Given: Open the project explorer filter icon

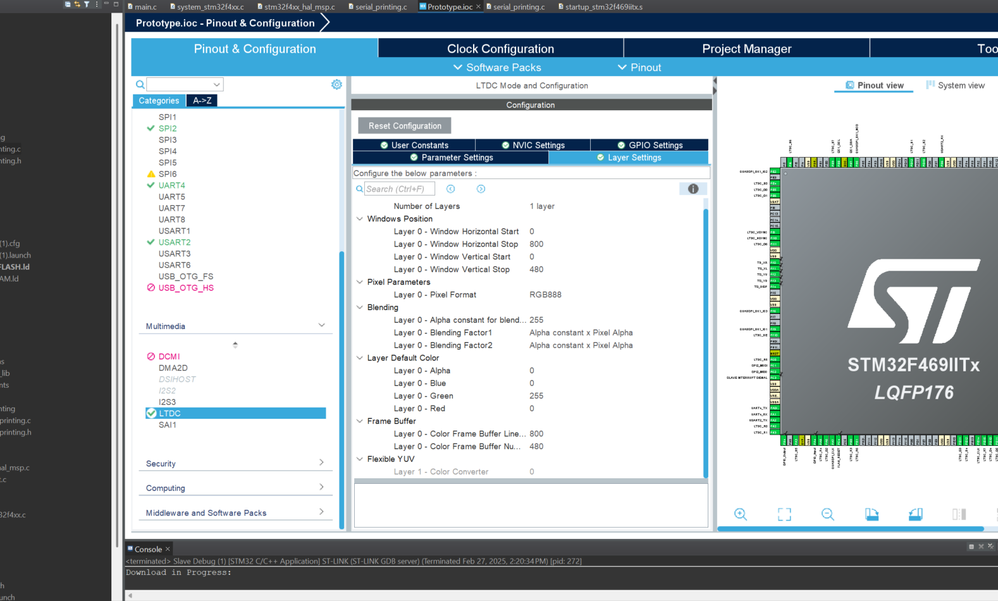Looking at the screenshot, I should pos(87,4).
